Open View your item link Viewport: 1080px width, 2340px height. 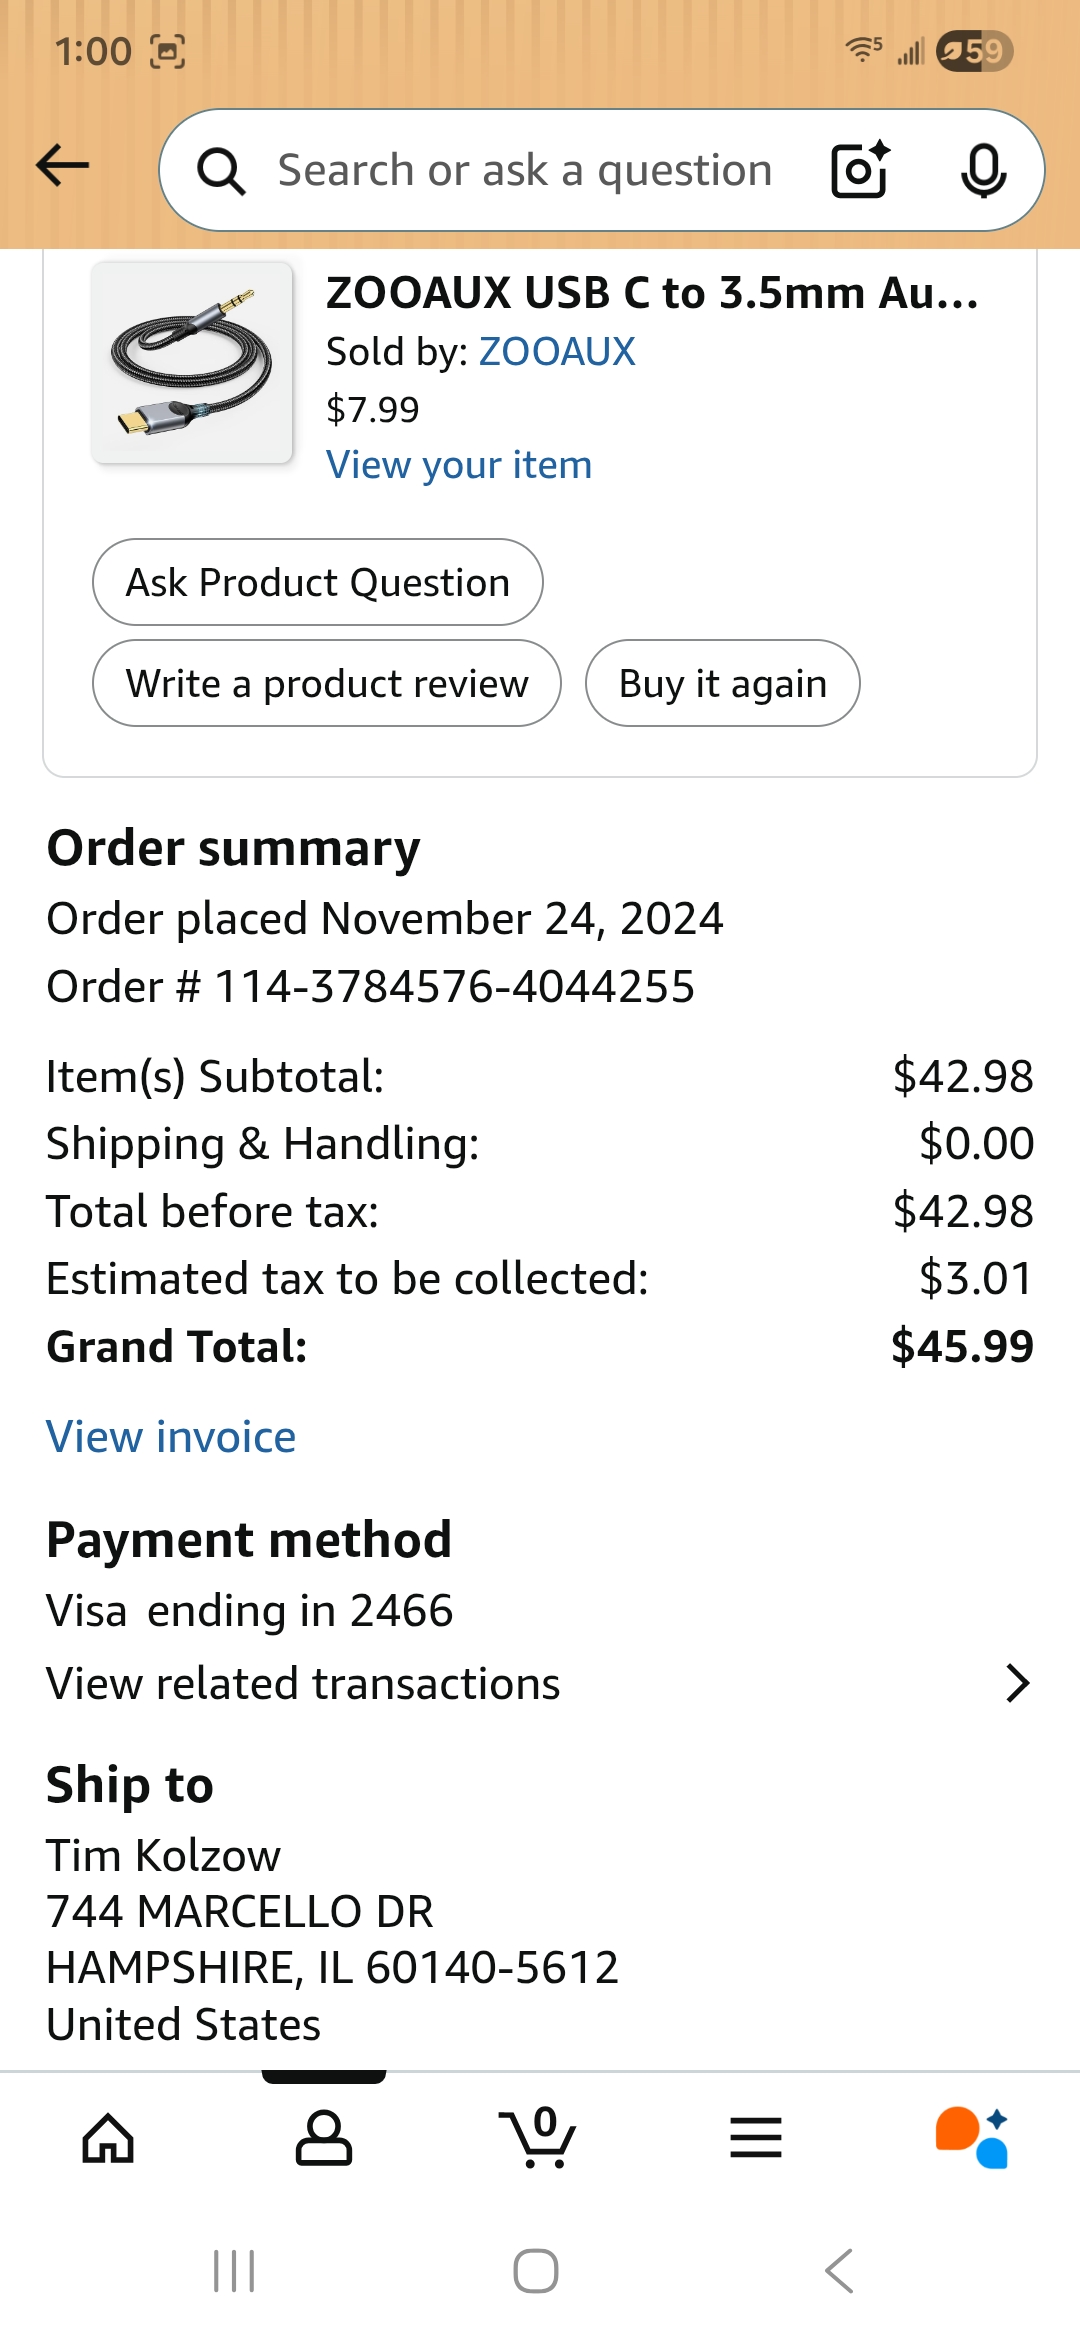tap(459, 465)
